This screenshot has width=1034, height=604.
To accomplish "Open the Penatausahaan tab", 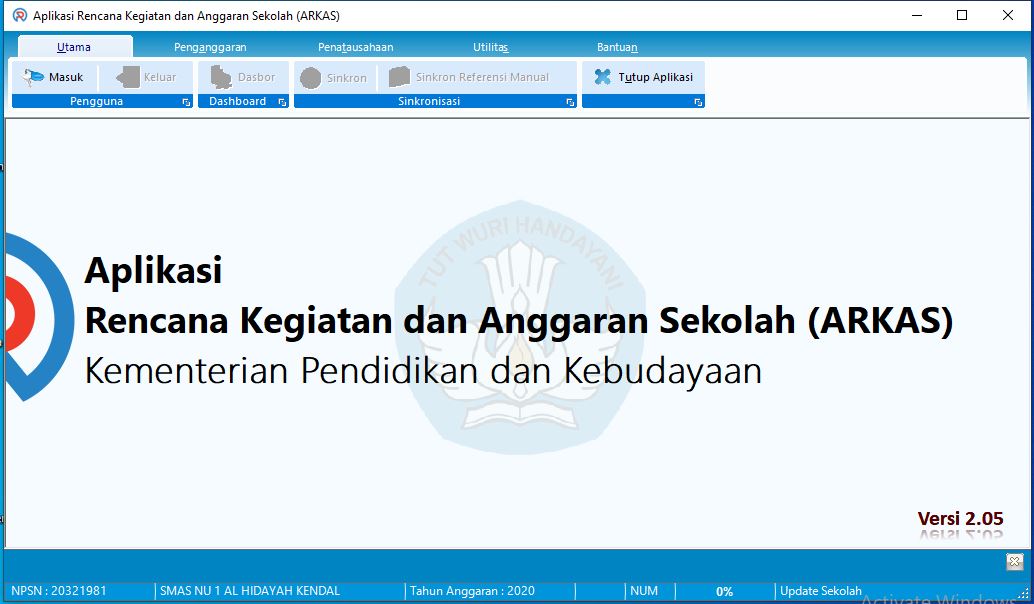I will [x=355, y=47].
